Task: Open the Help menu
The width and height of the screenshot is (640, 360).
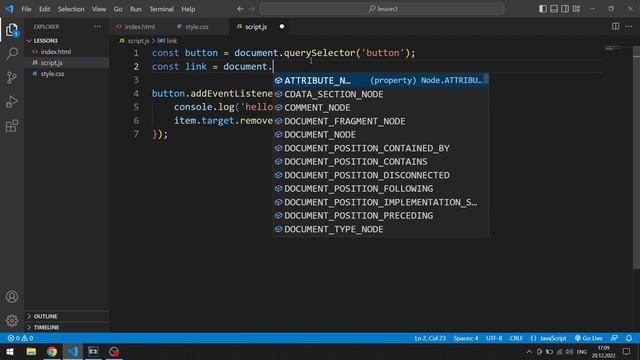Action: [188, 9]
